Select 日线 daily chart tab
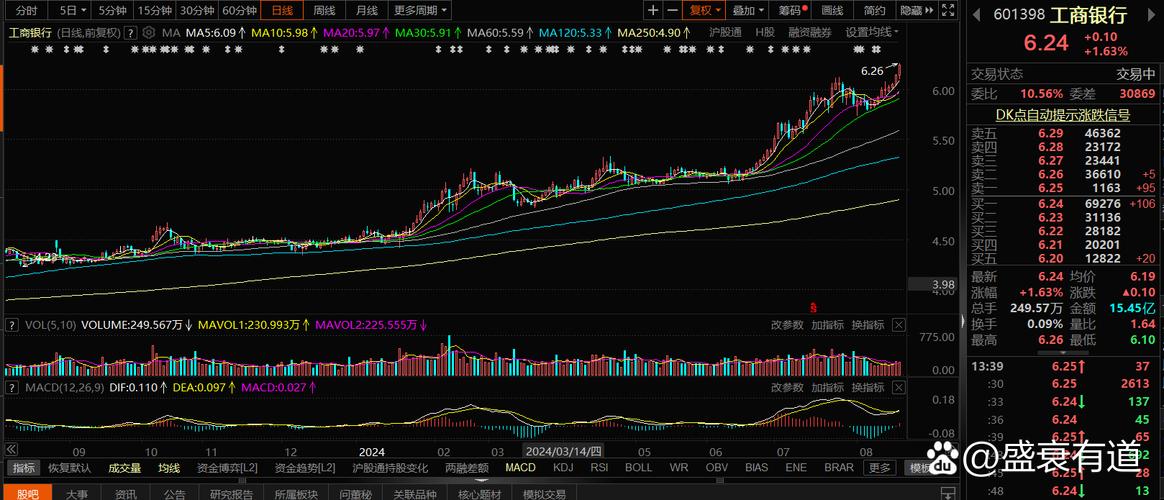This screenshot has width=1164, height=500. click(x=282, y=10)
